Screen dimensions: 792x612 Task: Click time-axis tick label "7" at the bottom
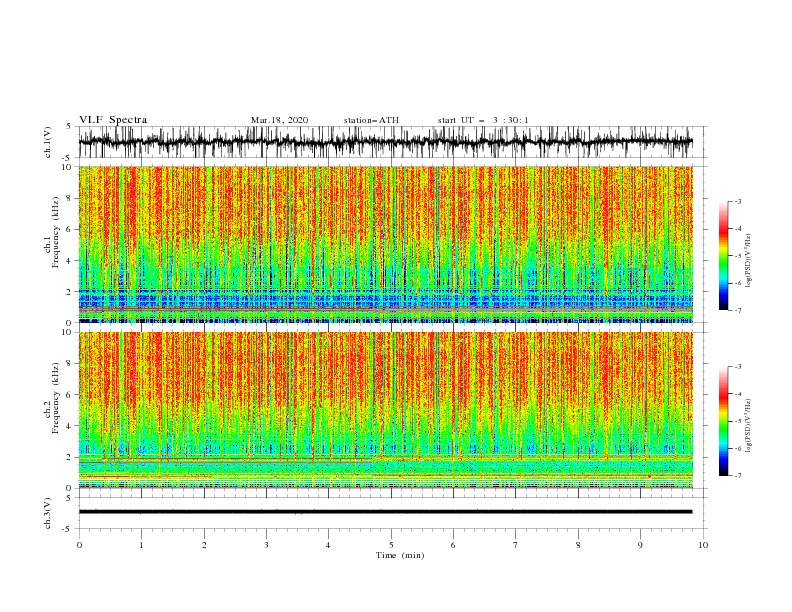[x=516, y=545]
